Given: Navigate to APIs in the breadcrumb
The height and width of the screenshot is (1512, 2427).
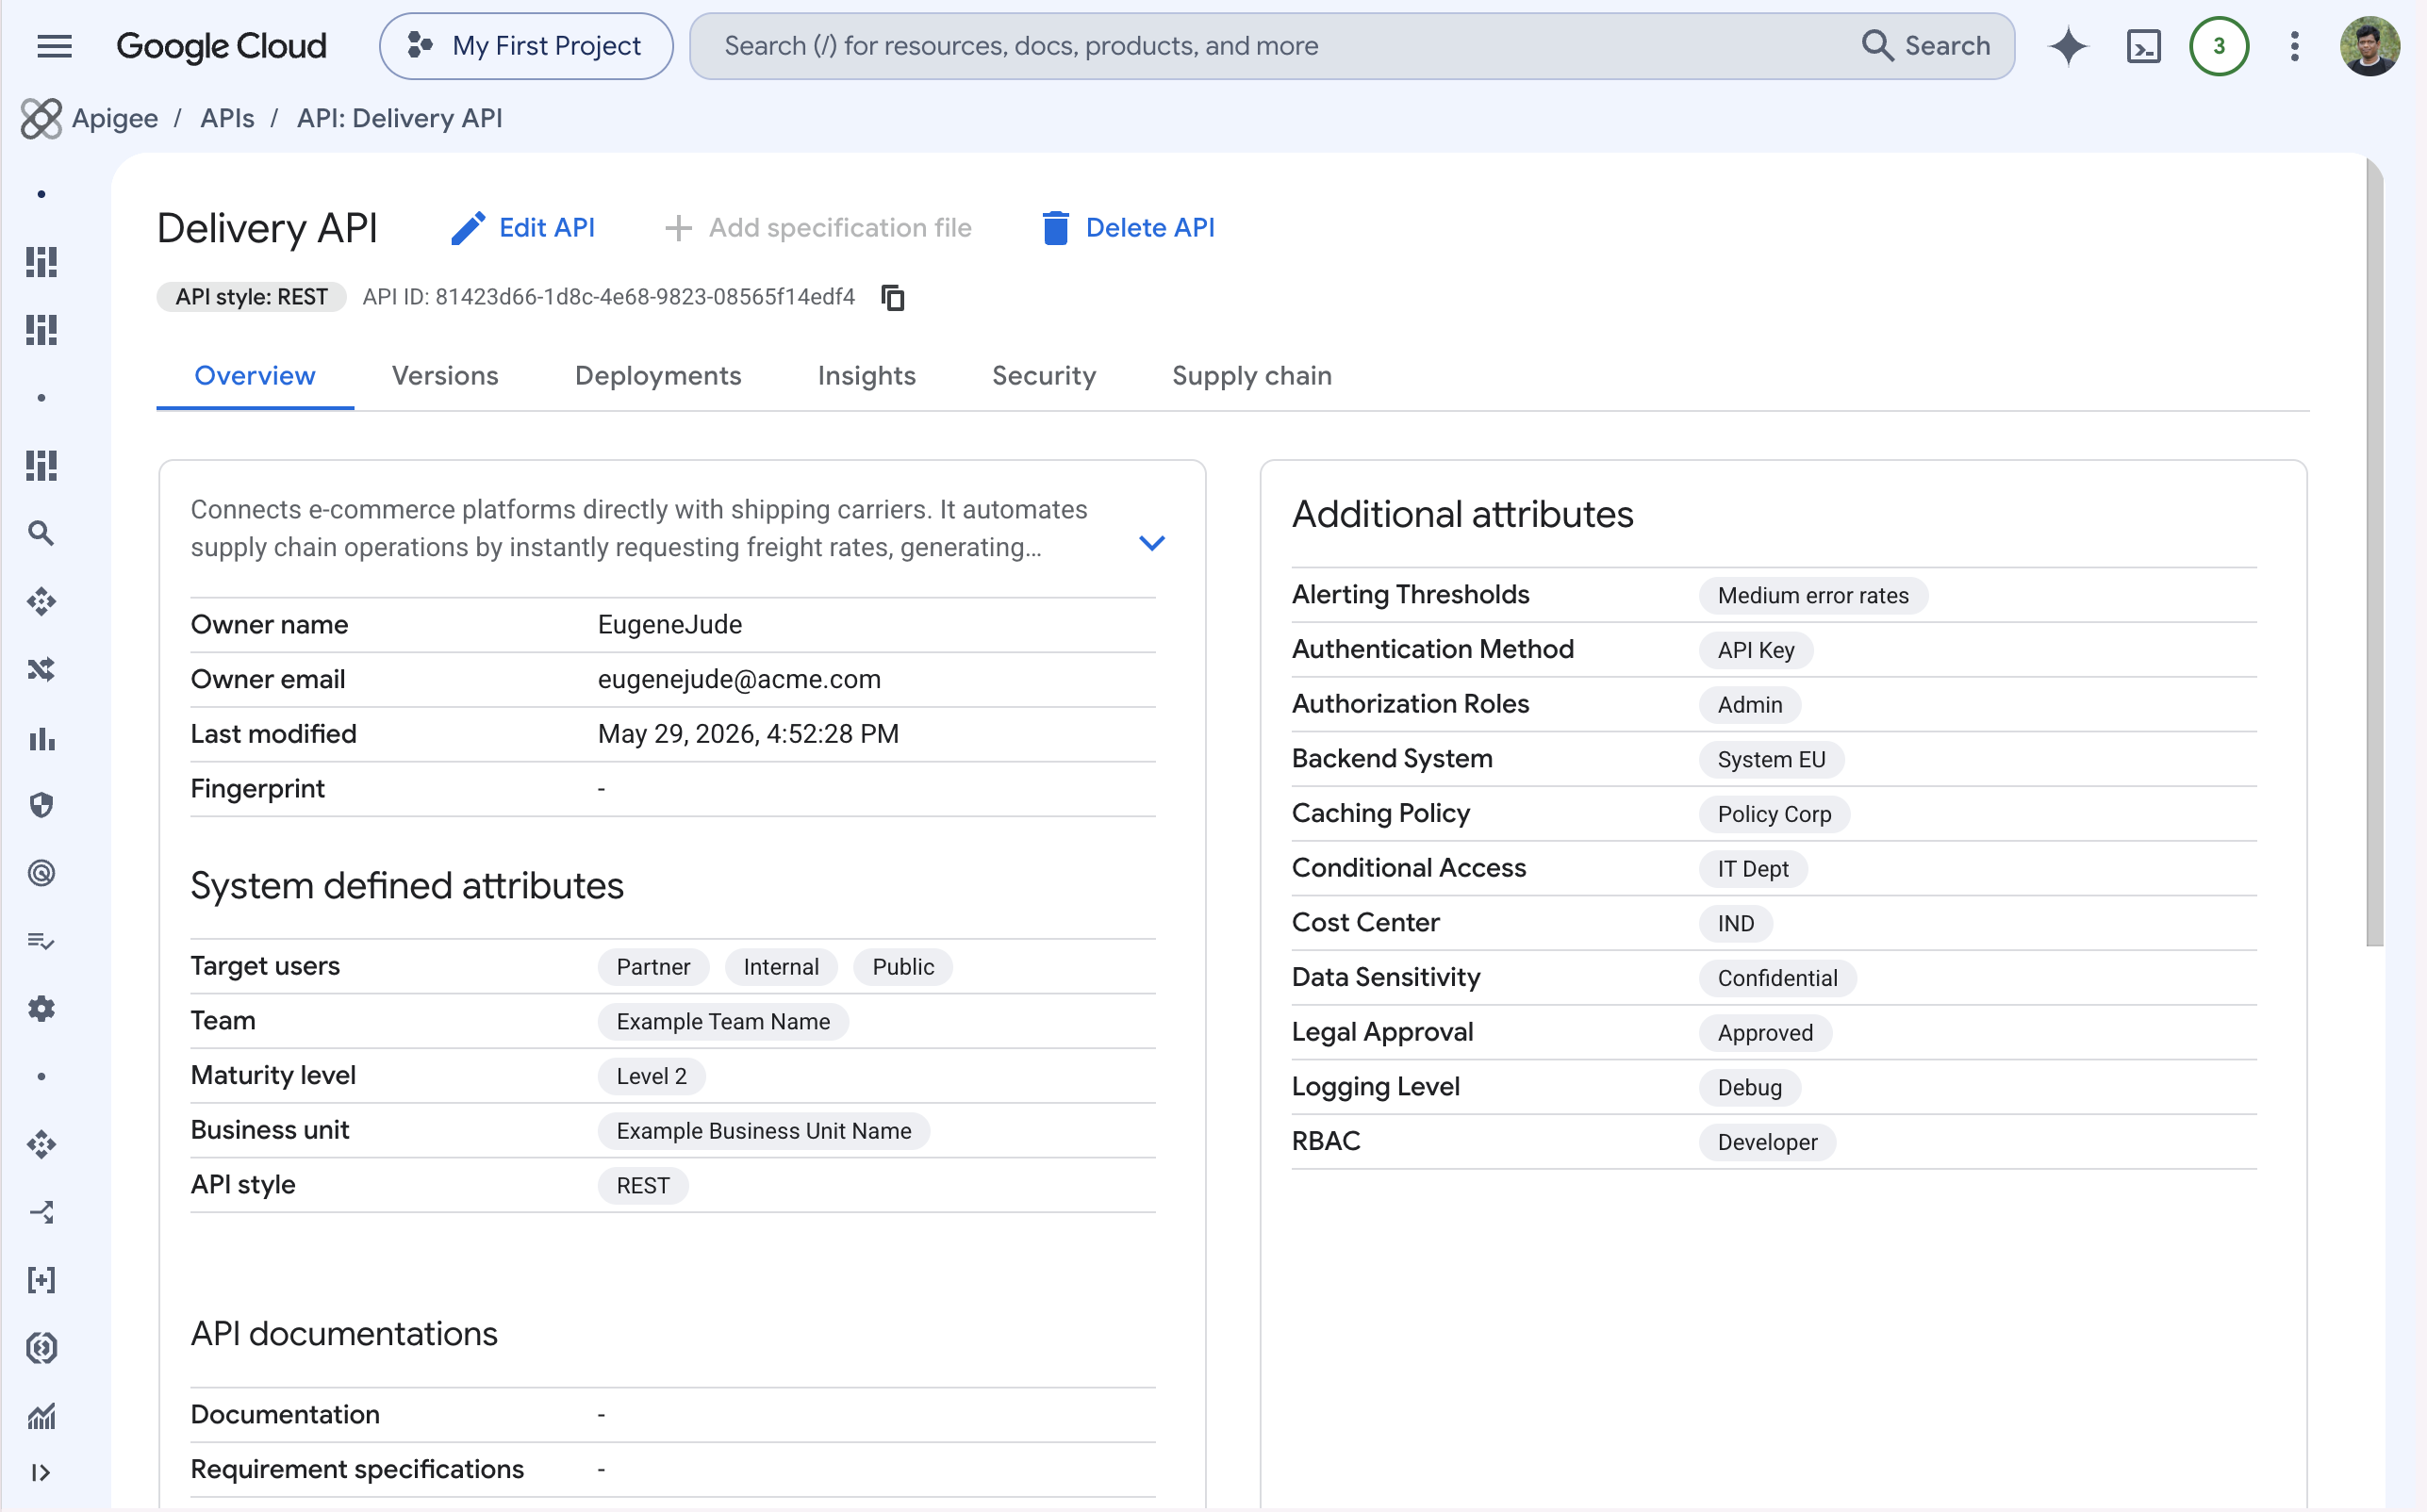Looking at the screenshot, I should (x=227, y=118).
